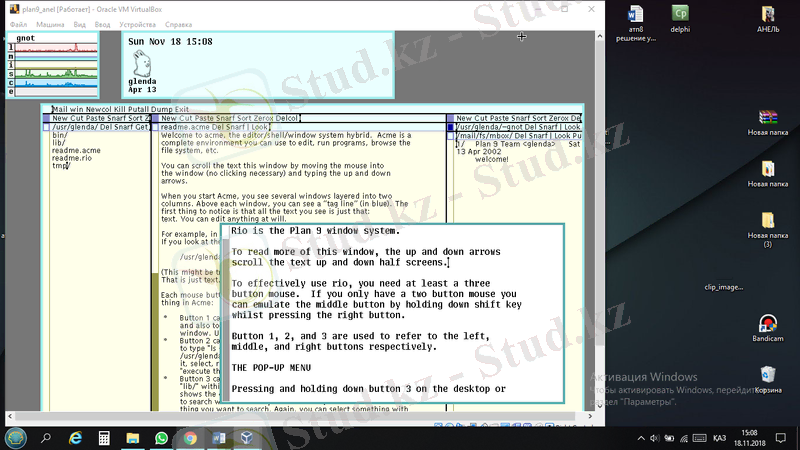Image resolution: width=800 pixels, height=450 pixels.
Task: Click Look in the readme.acme window tag
Action: coord(259,127)
